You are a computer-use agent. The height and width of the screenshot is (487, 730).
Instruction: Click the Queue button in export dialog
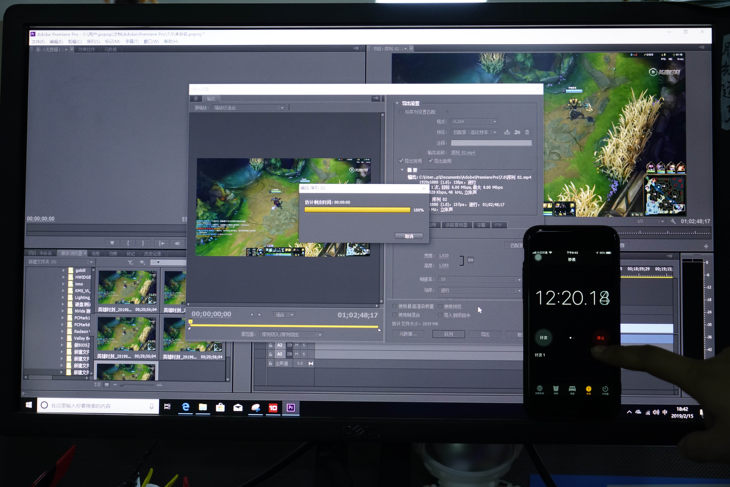click(x=448, y=334)
